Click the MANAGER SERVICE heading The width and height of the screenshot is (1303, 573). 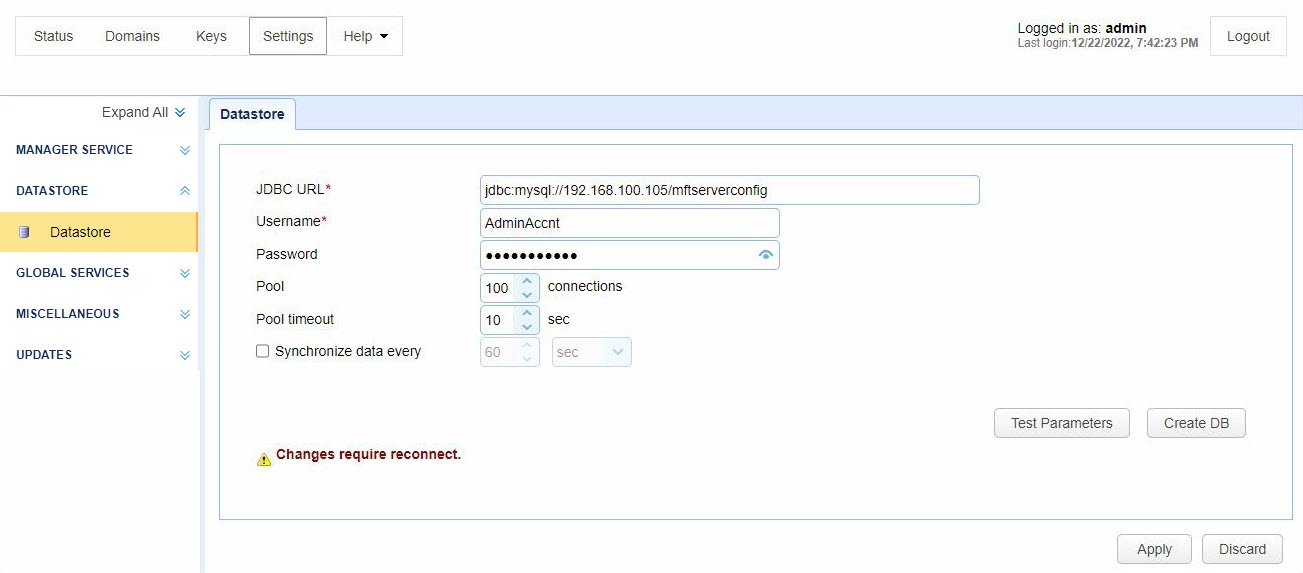75,150
